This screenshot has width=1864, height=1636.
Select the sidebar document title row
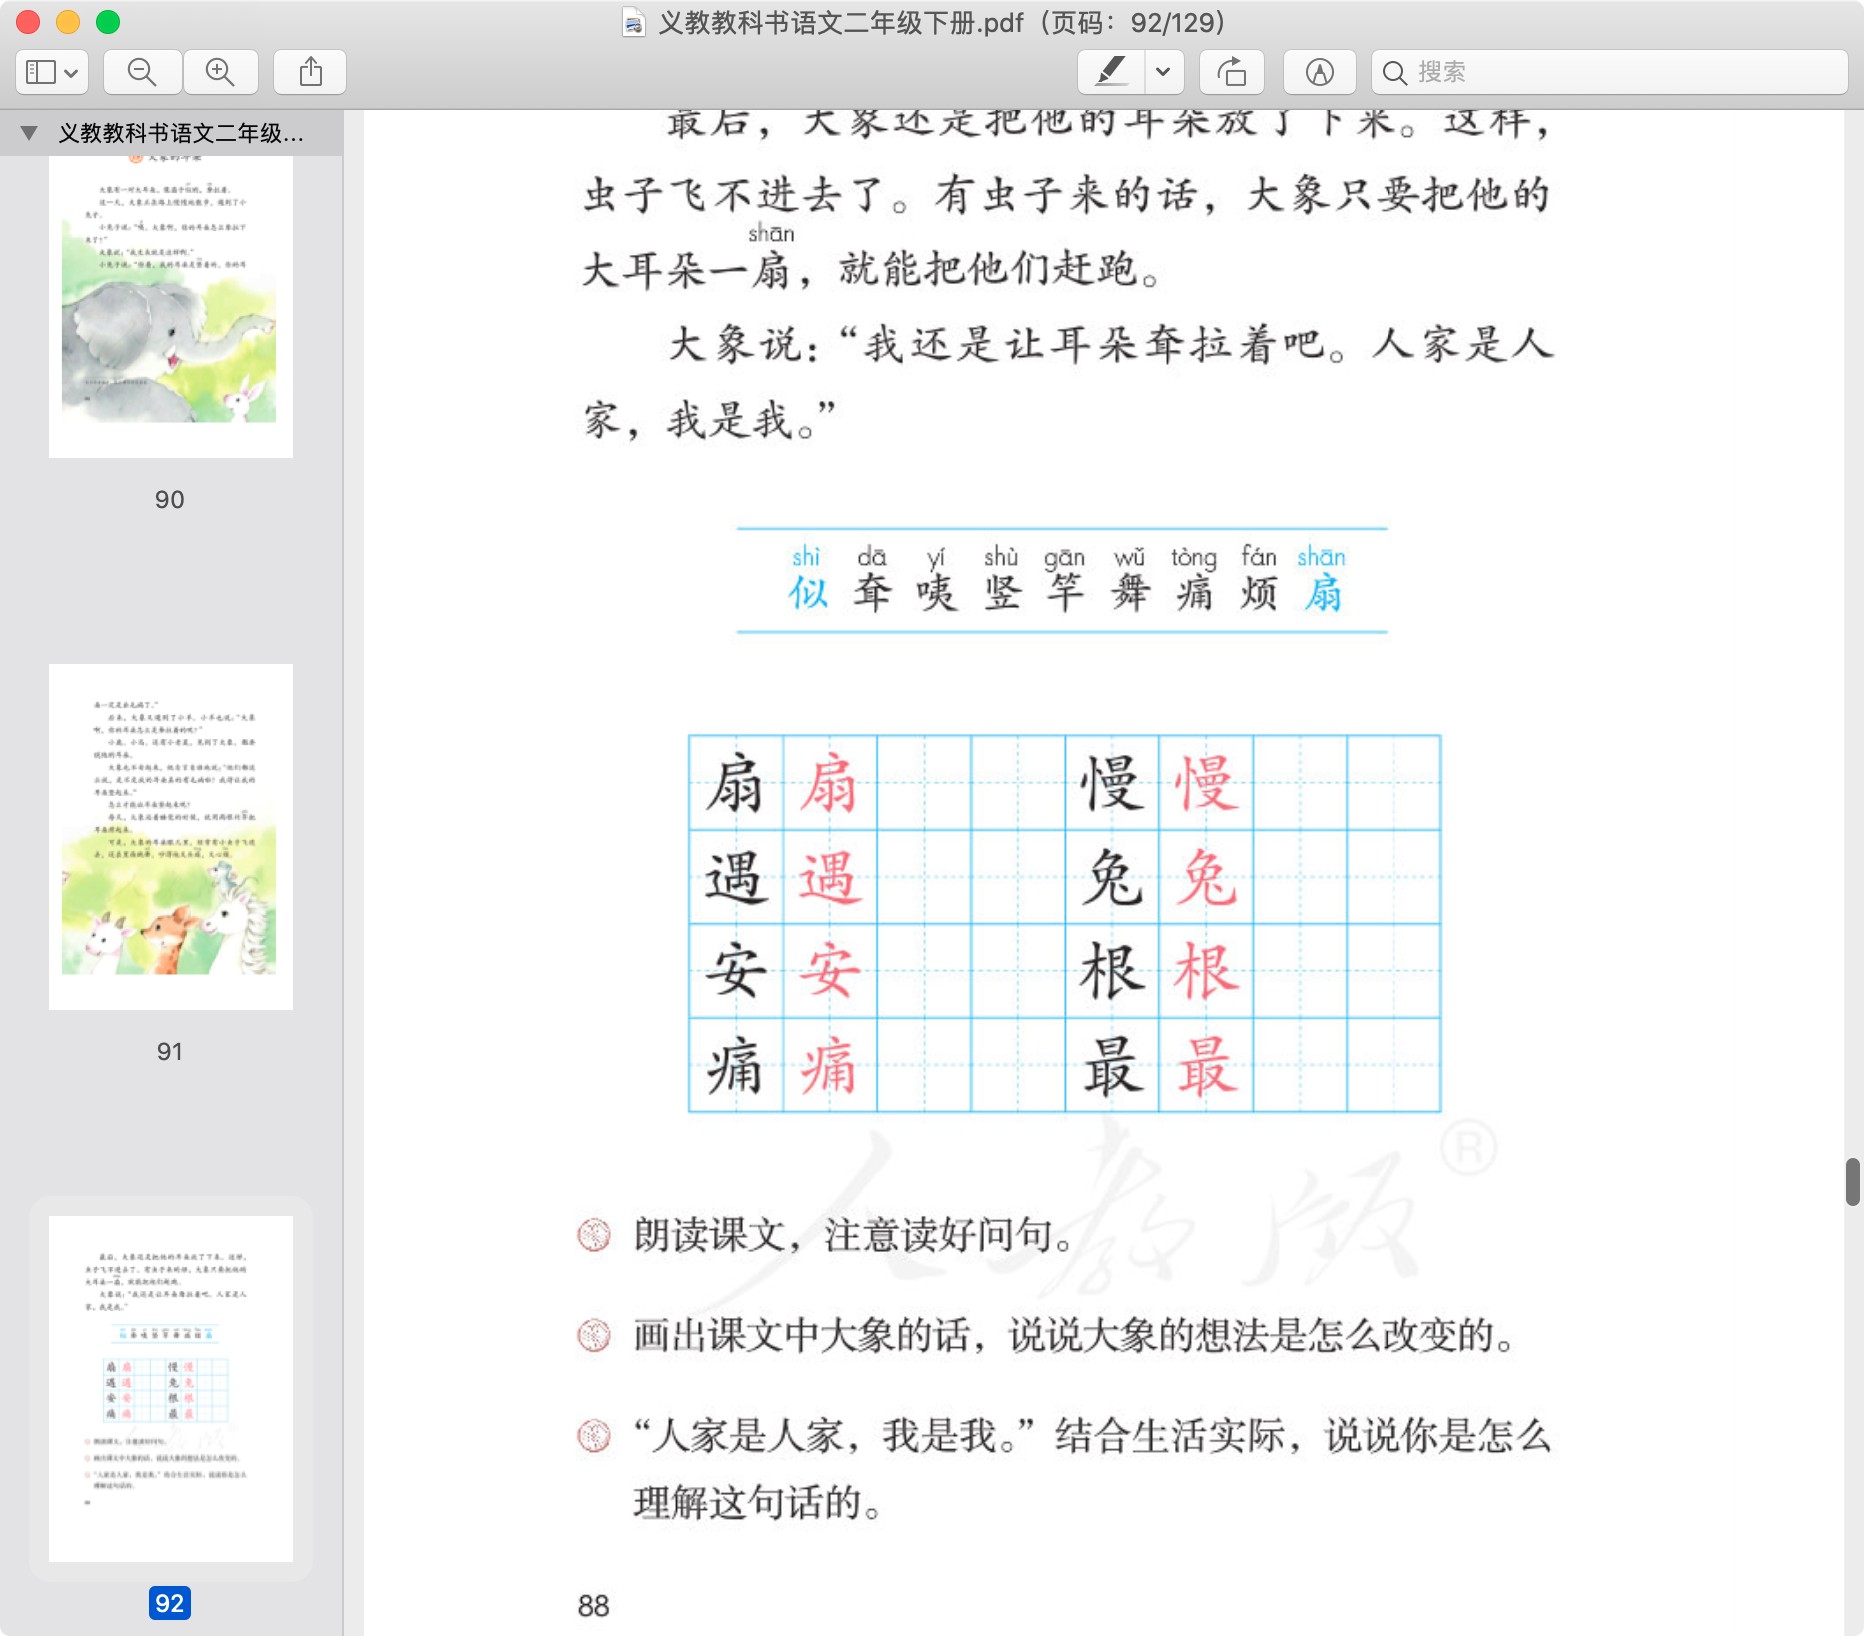coord(180,133)
